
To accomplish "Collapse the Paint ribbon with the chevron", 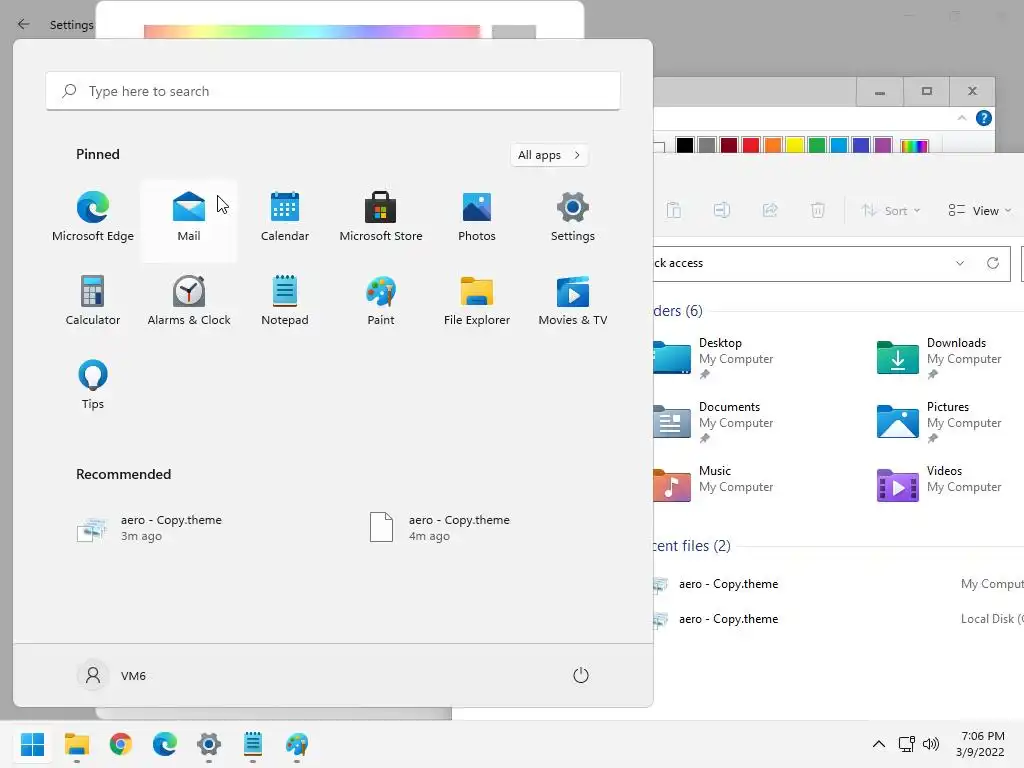I will 962,118.
